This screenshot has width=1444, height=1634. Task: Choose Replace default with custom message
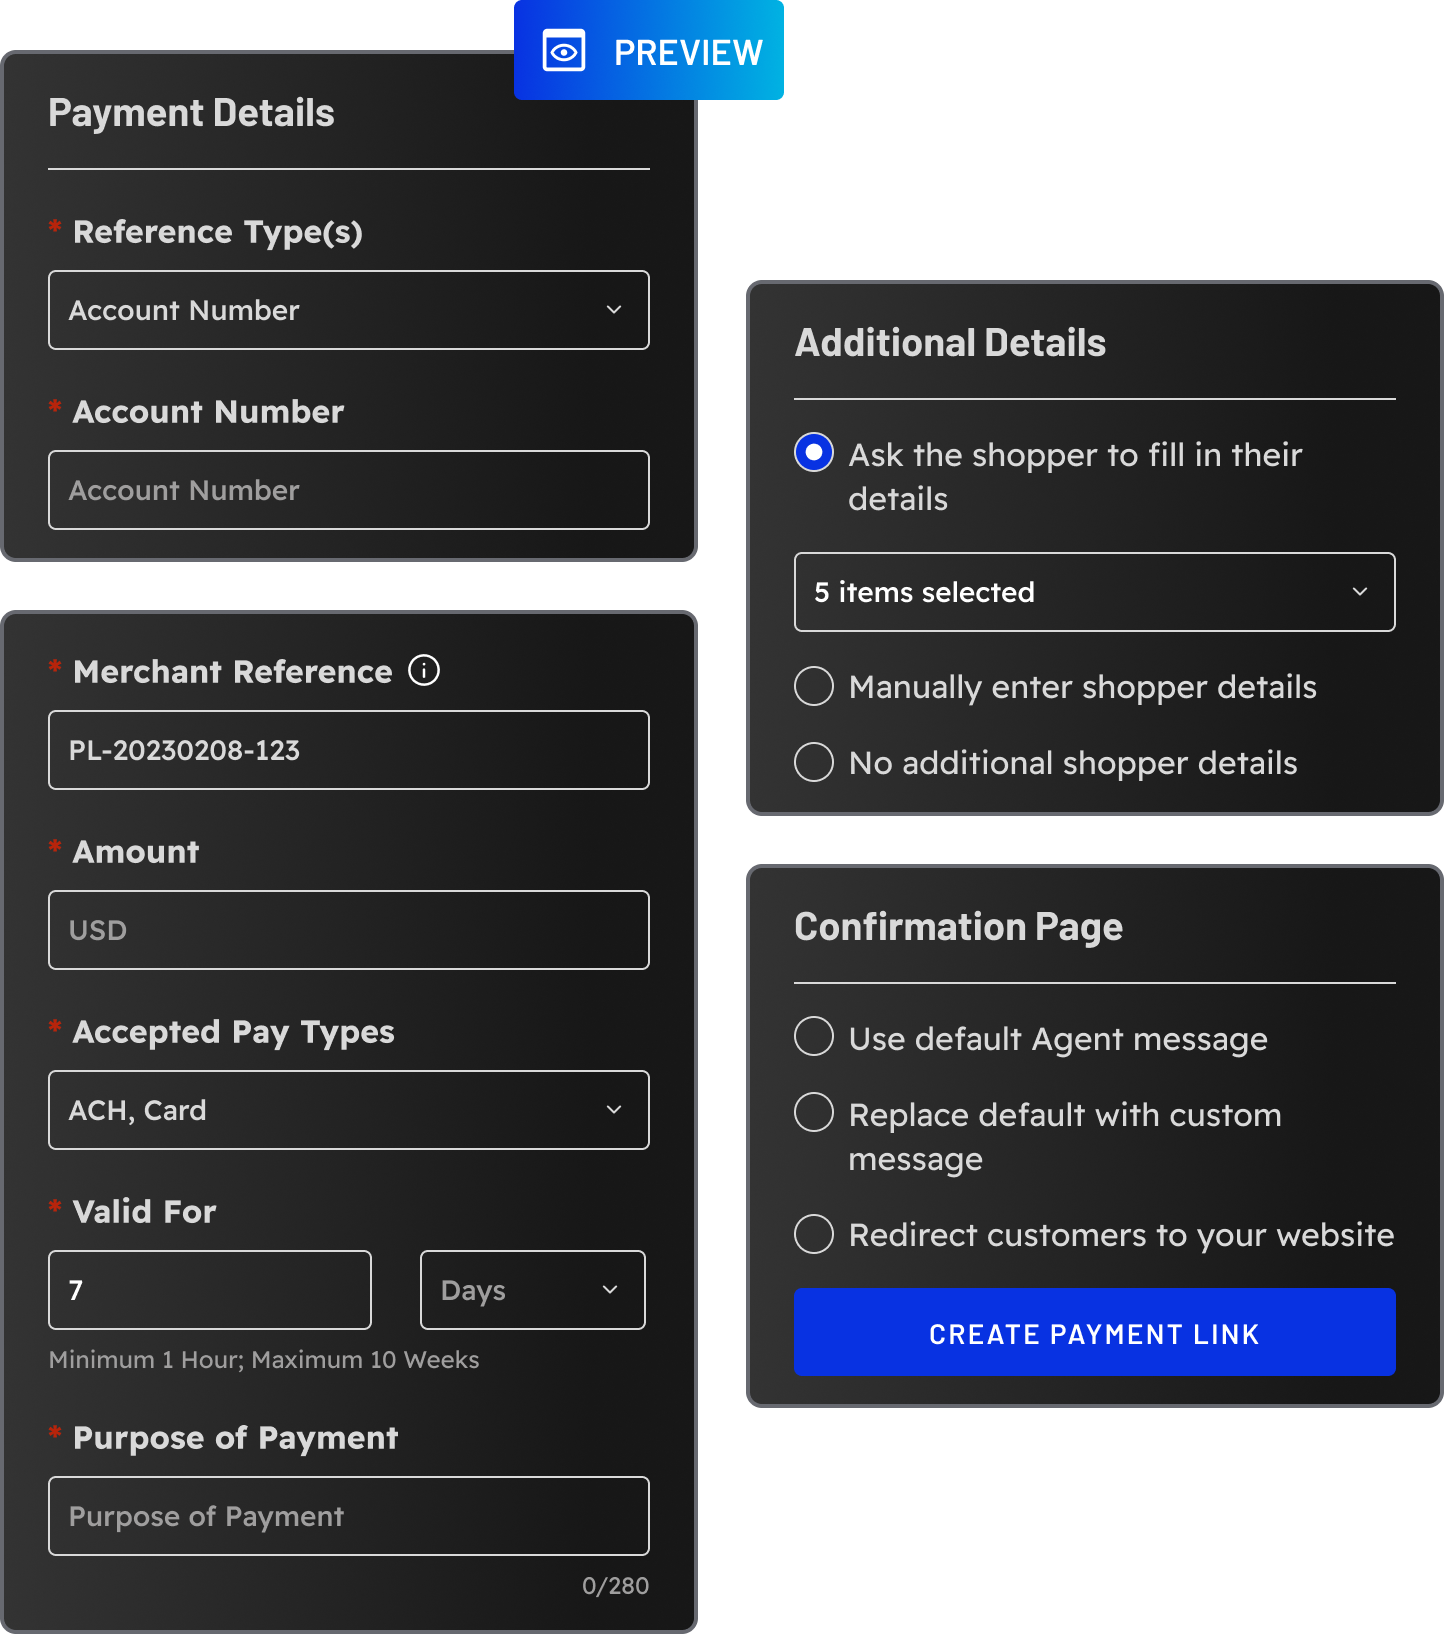click(x=814, y=1113)
